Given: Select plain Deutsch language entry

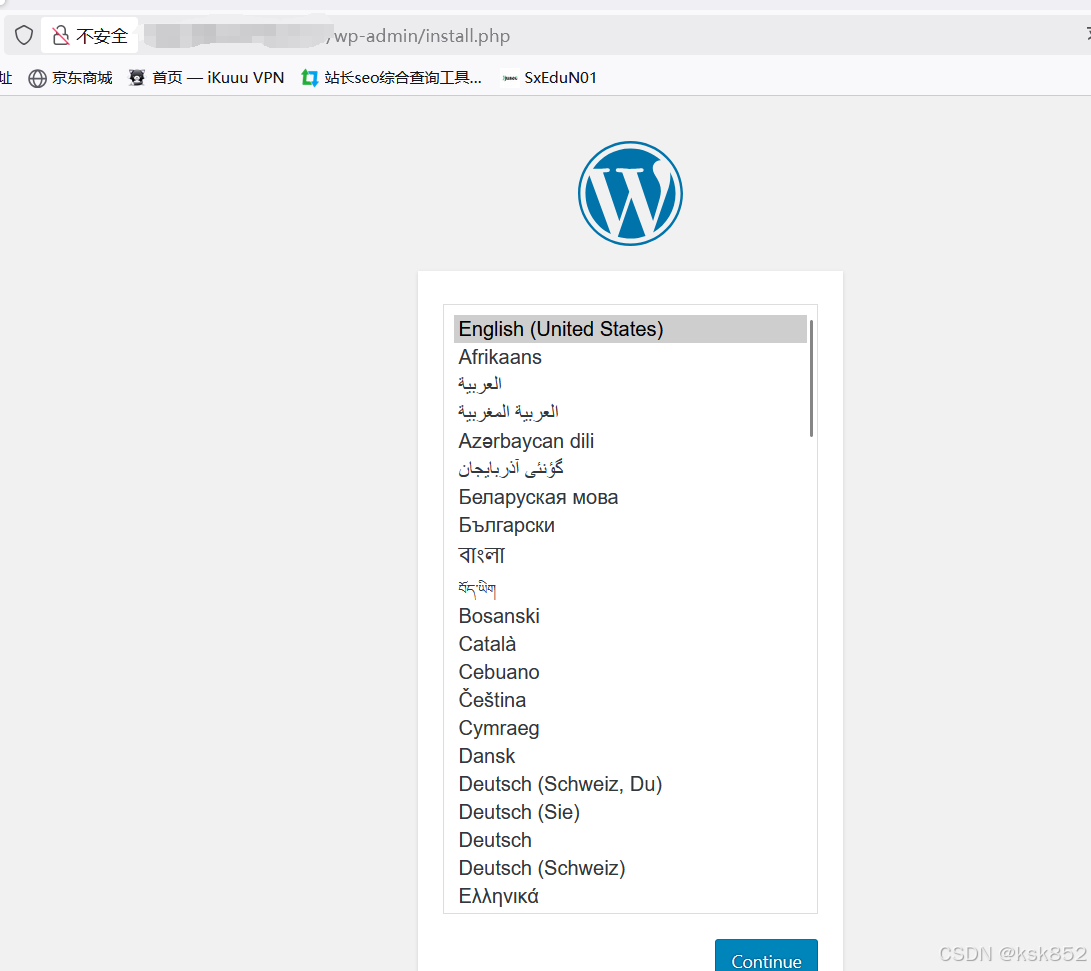Looking at the screenshot, I should [x=630, y=840].
